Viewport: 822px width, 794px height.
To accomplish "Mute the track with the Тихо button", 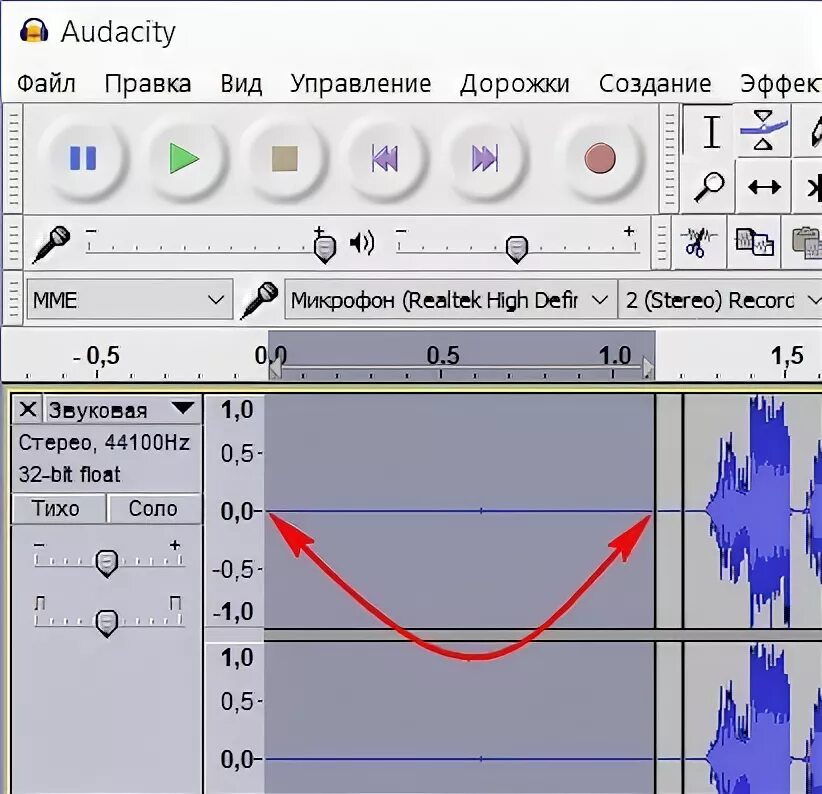I will click(58, 508).
